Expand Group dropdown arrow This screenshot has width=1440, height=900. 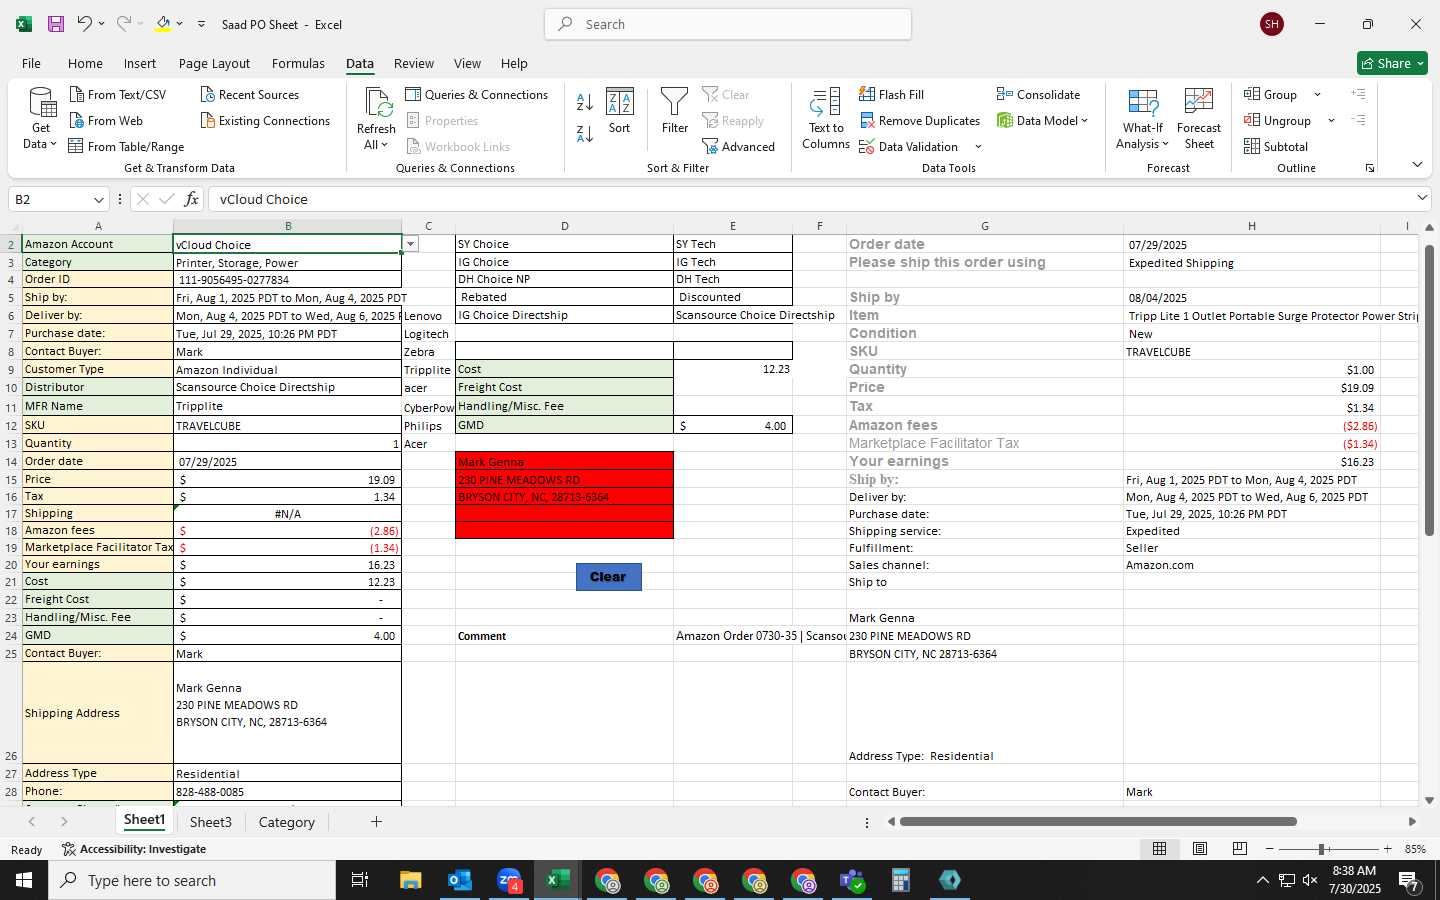[x=1317, y=95]
